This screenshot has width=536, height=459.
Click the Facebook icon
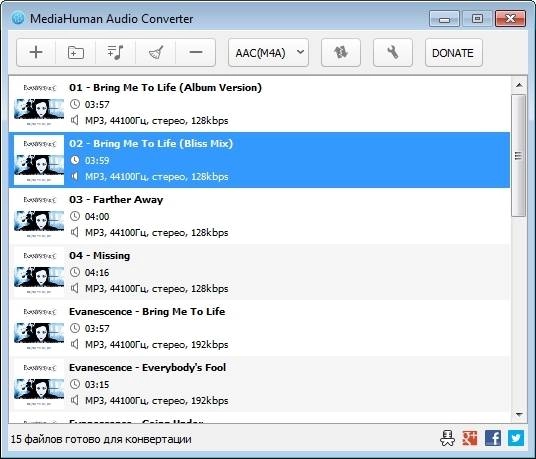coord(493,438)
